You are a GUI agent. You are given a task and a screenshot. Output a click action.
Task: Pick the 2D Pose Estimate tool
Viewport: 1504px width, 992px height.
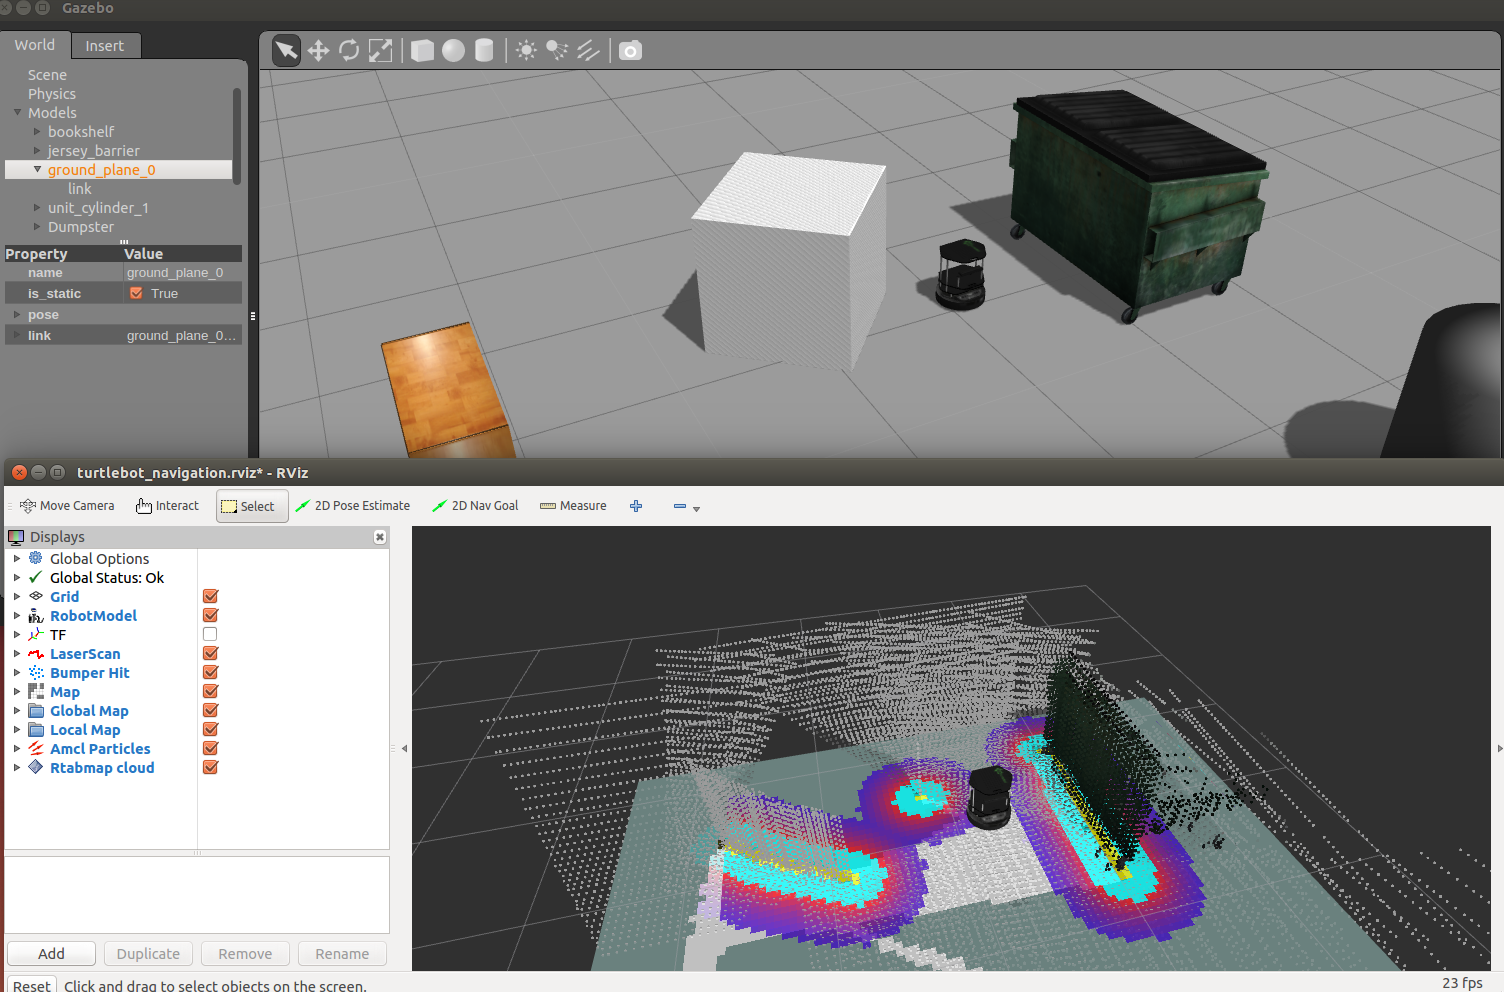click(x=353, y=506)
